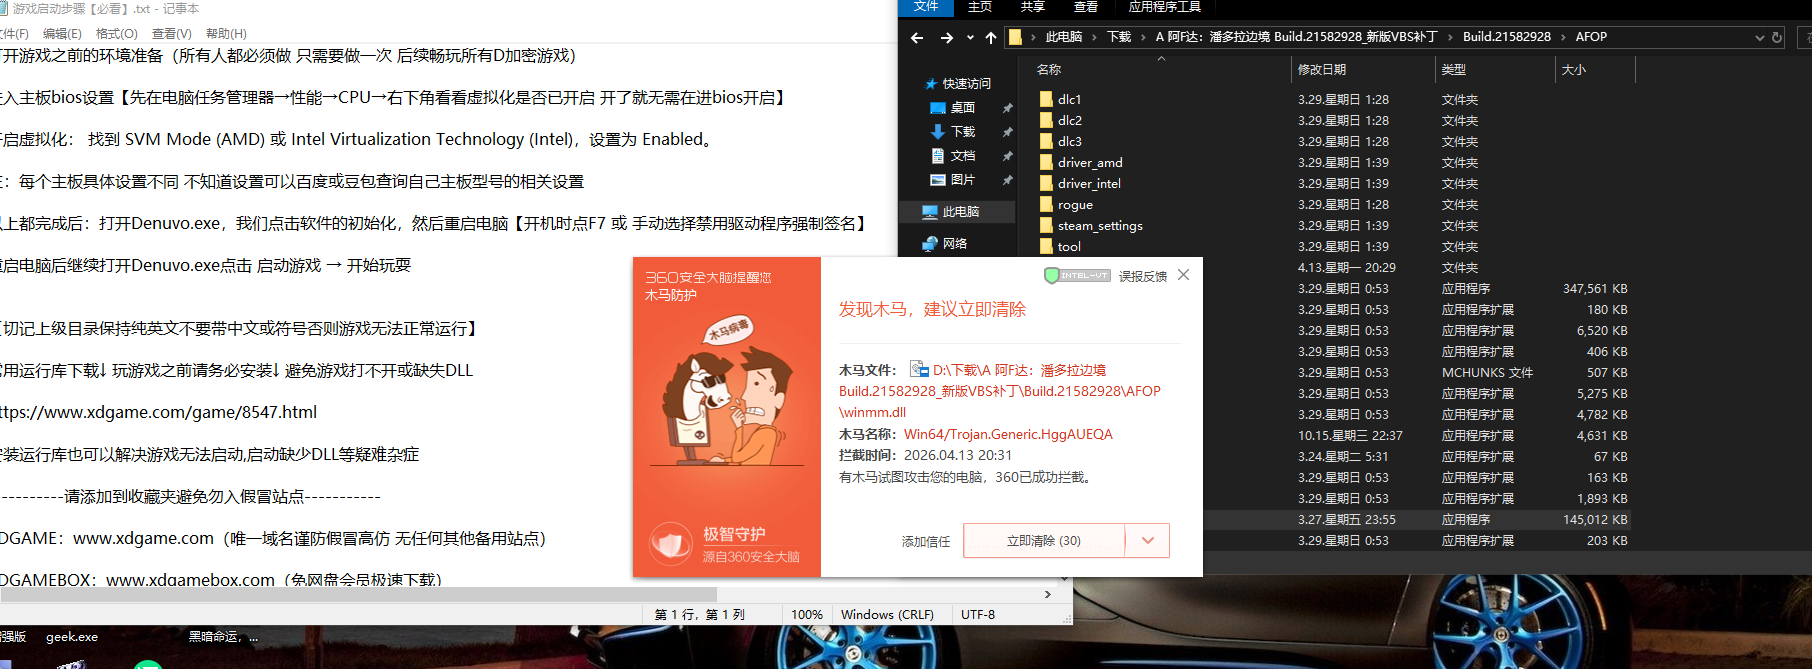Viewport: 1812px width, 669px height.
Task: Click the Notepad horizontal scrollbar thumb
Action: pyautogui.click(x=359, y=594)
